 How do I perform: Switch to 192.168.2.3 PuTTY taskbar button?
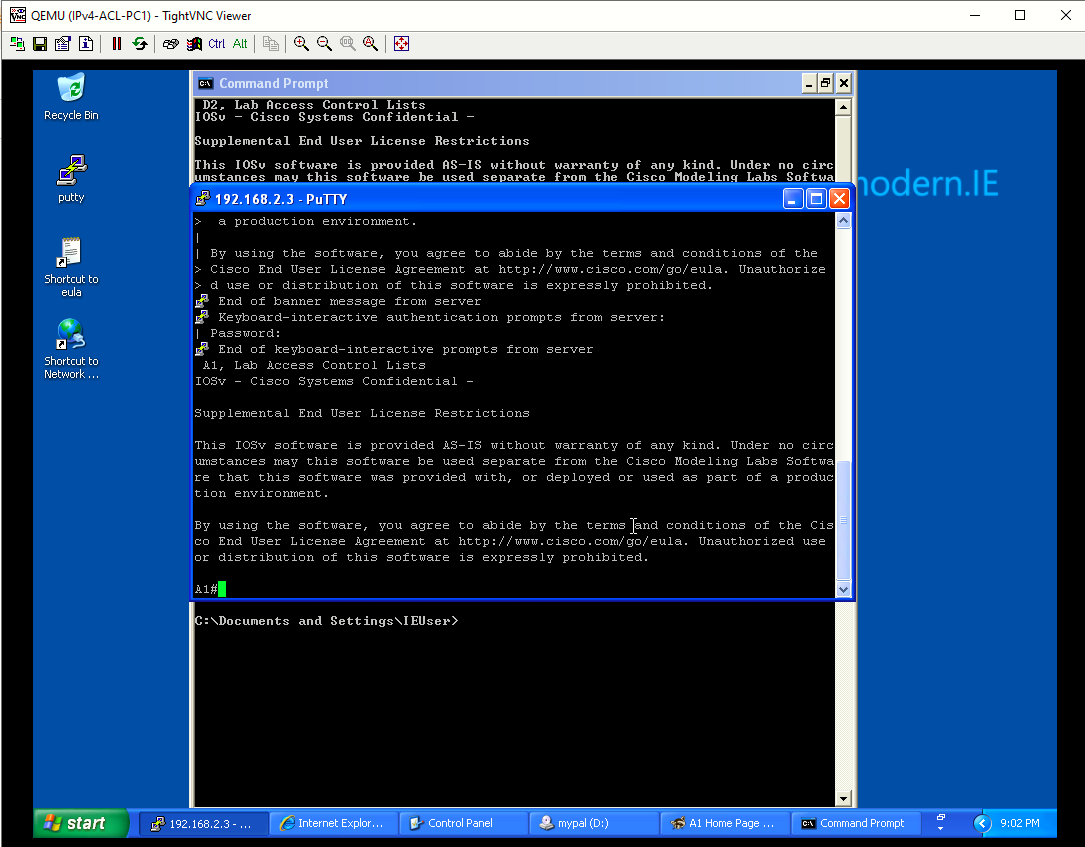(203, 823)
